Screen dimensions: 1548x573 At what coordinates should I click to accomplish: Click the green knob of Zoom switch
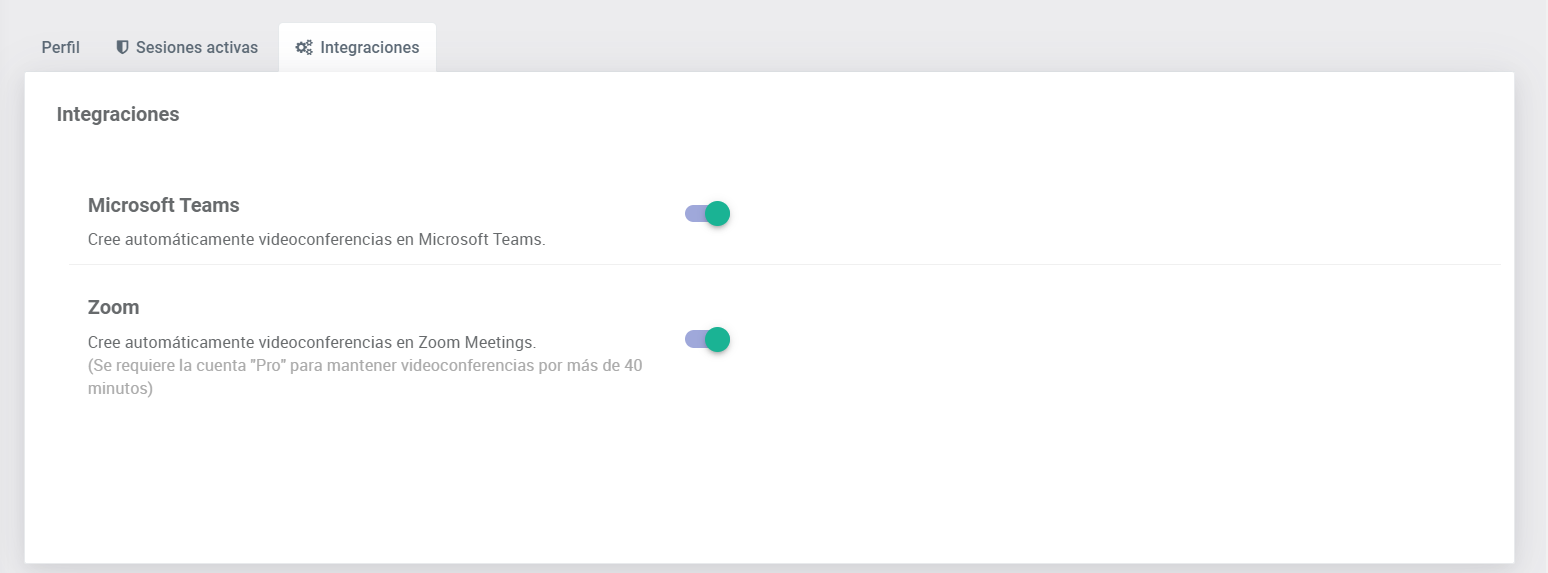coord(717,339)
